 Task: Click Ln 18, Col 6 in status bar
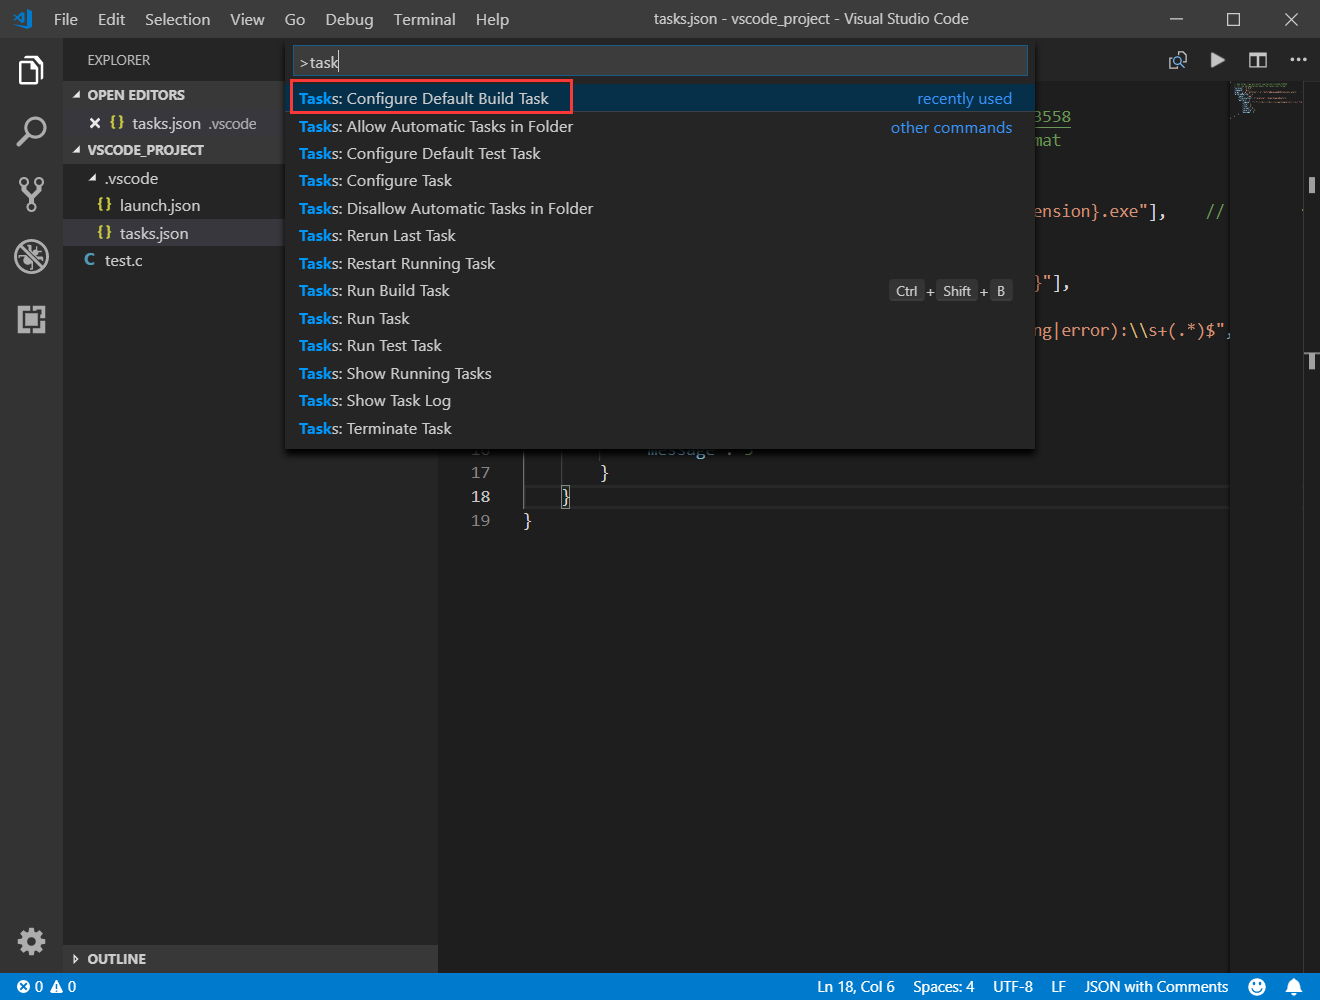[856, 987]
